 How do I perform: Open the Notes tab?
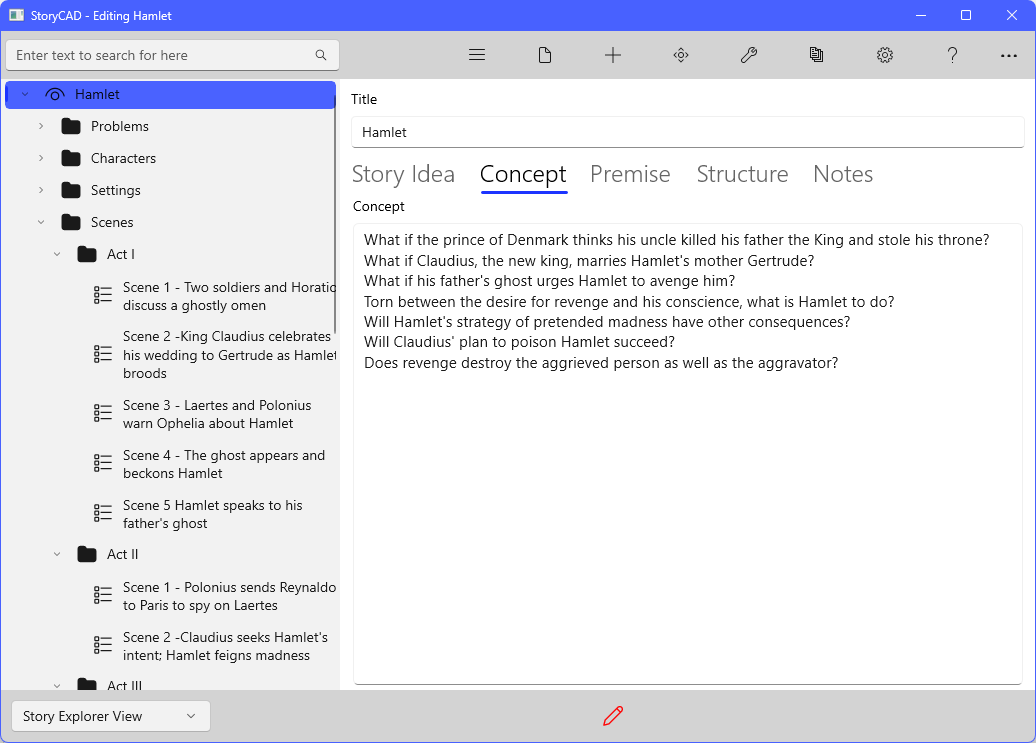click(843, 174)
